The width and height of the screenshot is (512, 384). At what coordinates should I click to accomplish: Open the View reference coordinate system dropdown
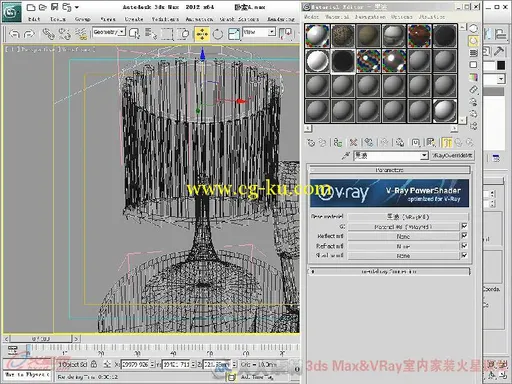pyautogui.click(x=272, y=32)
